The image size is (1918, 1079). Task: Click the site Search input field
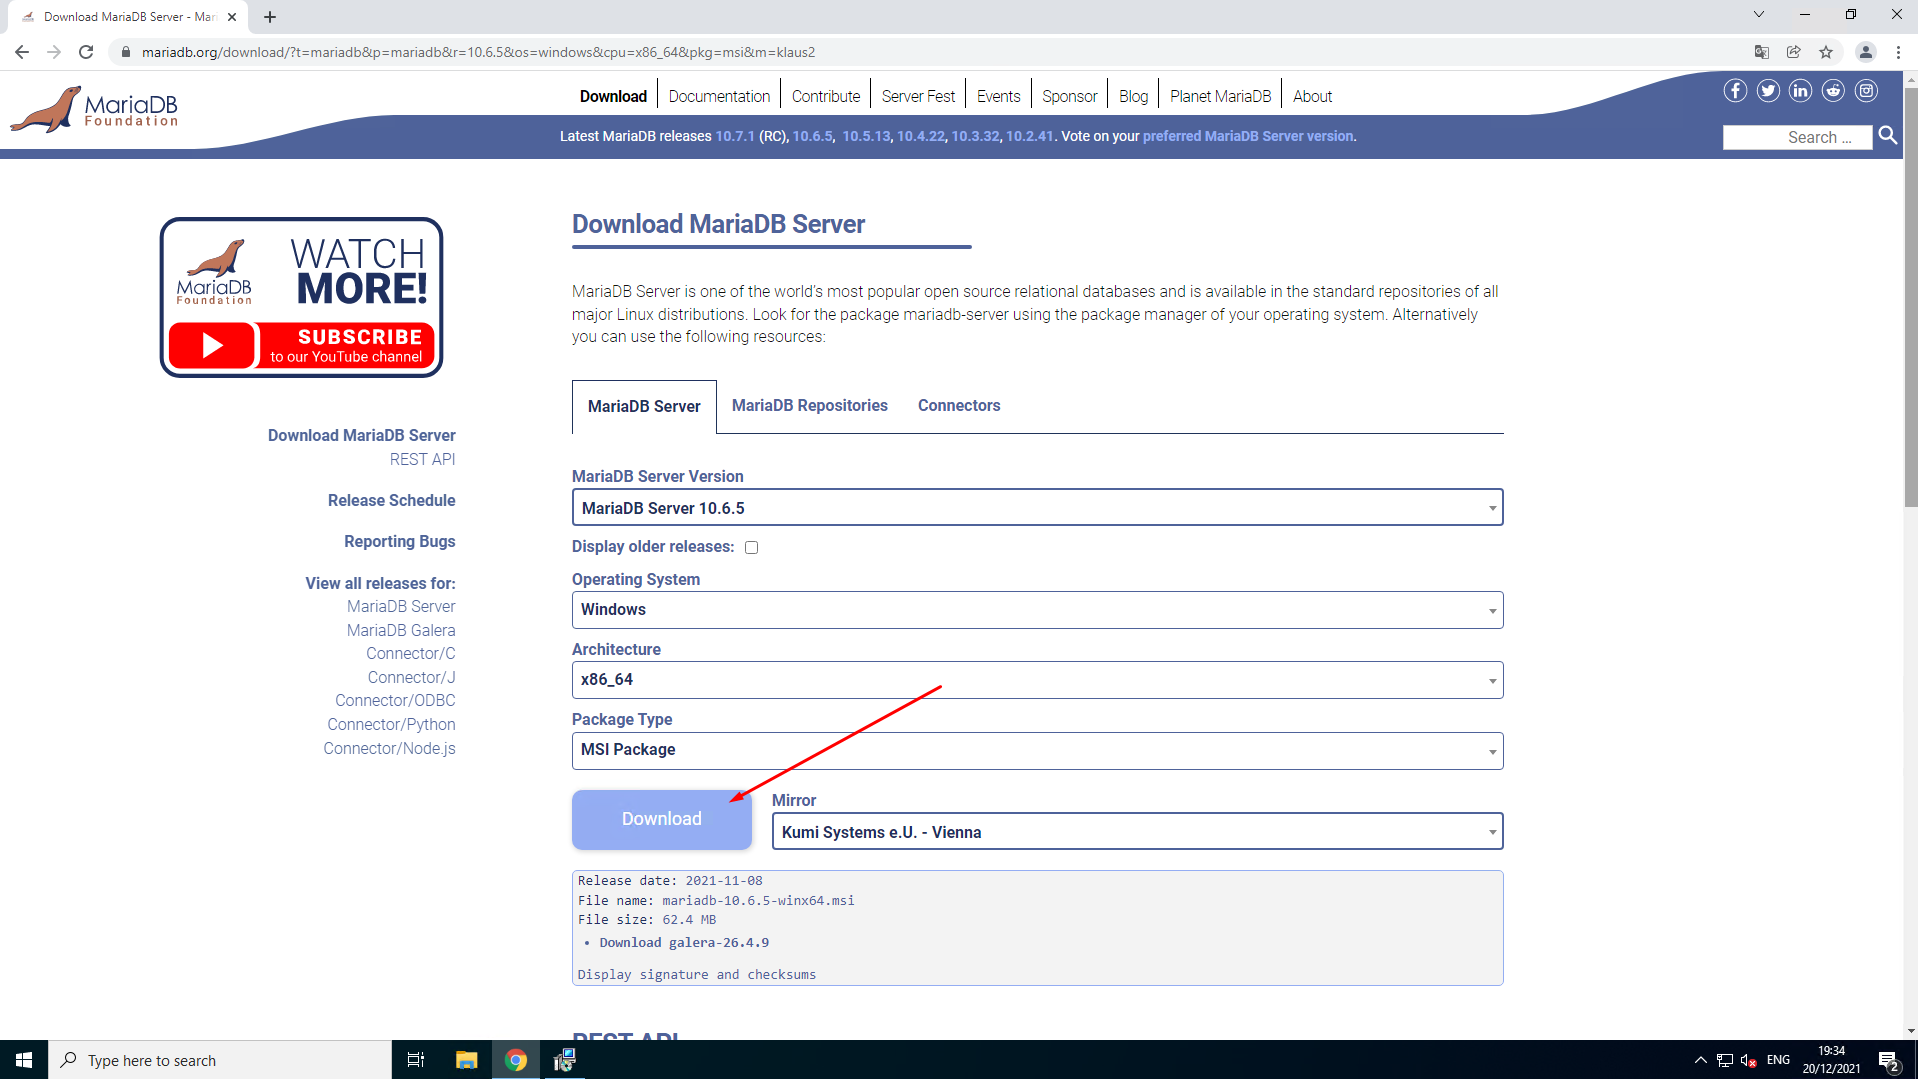(x=1797, y=137)
